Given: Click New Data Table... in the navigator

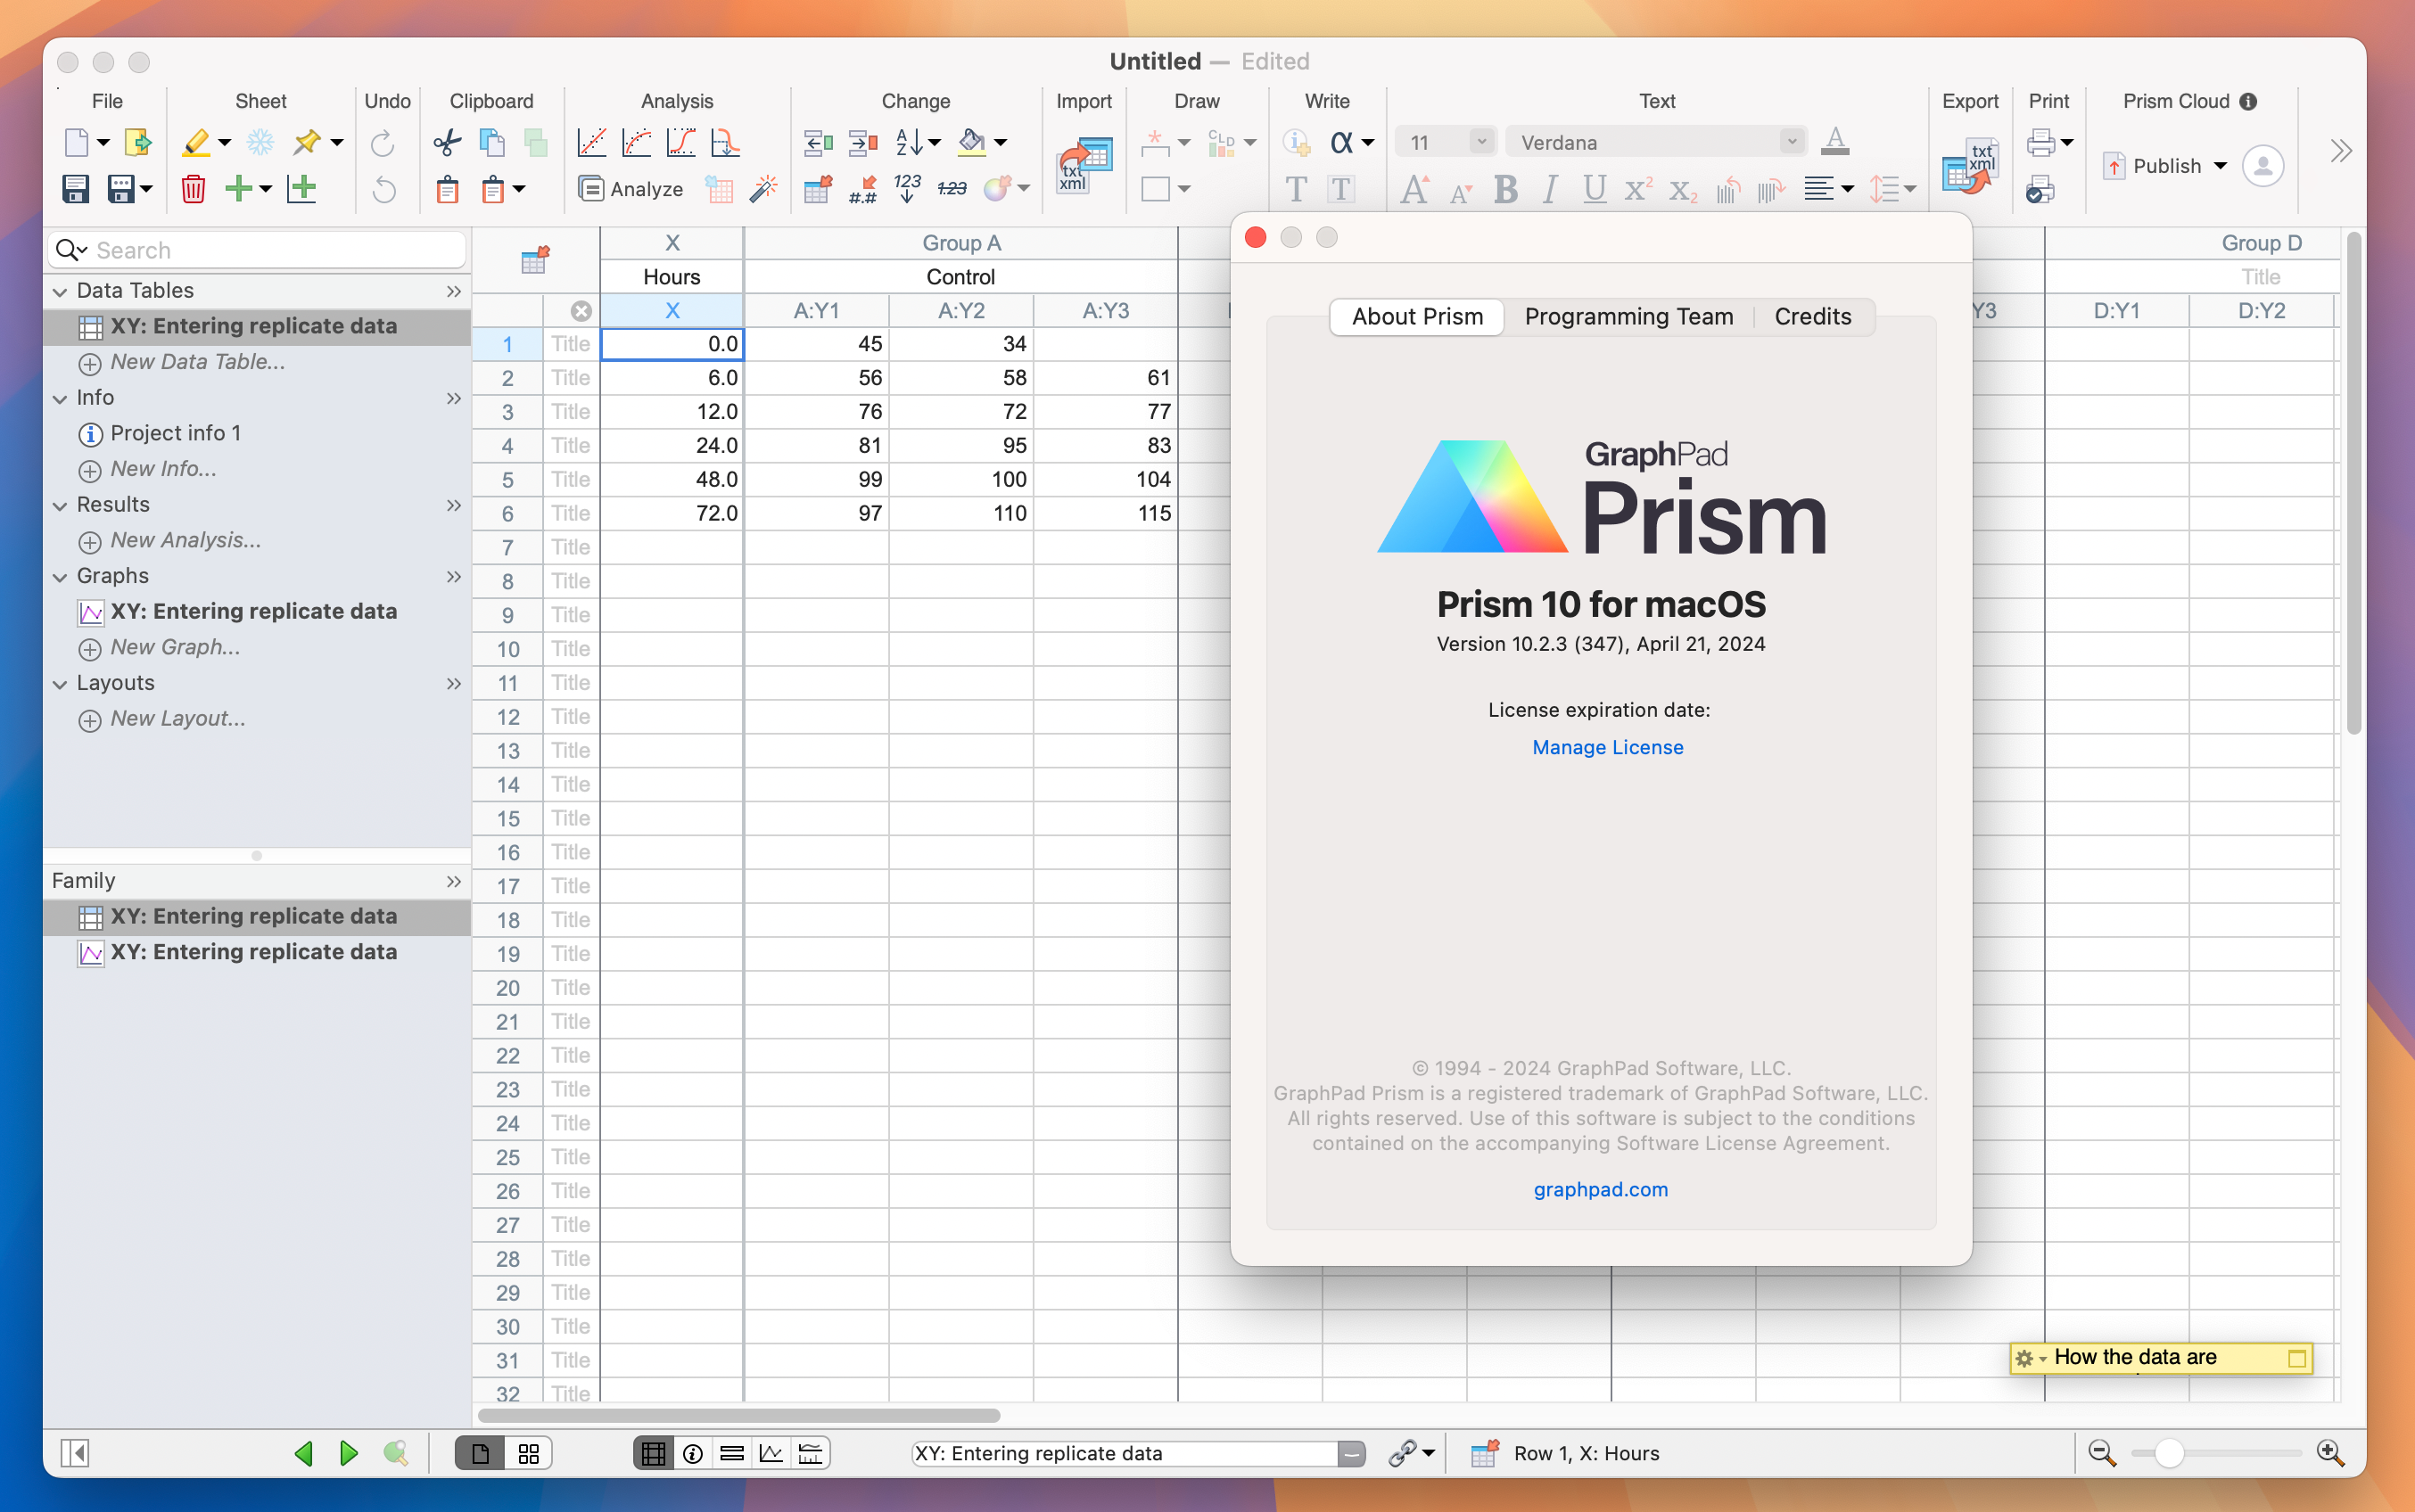Looking at the screenshot, I should click(197, 362).
